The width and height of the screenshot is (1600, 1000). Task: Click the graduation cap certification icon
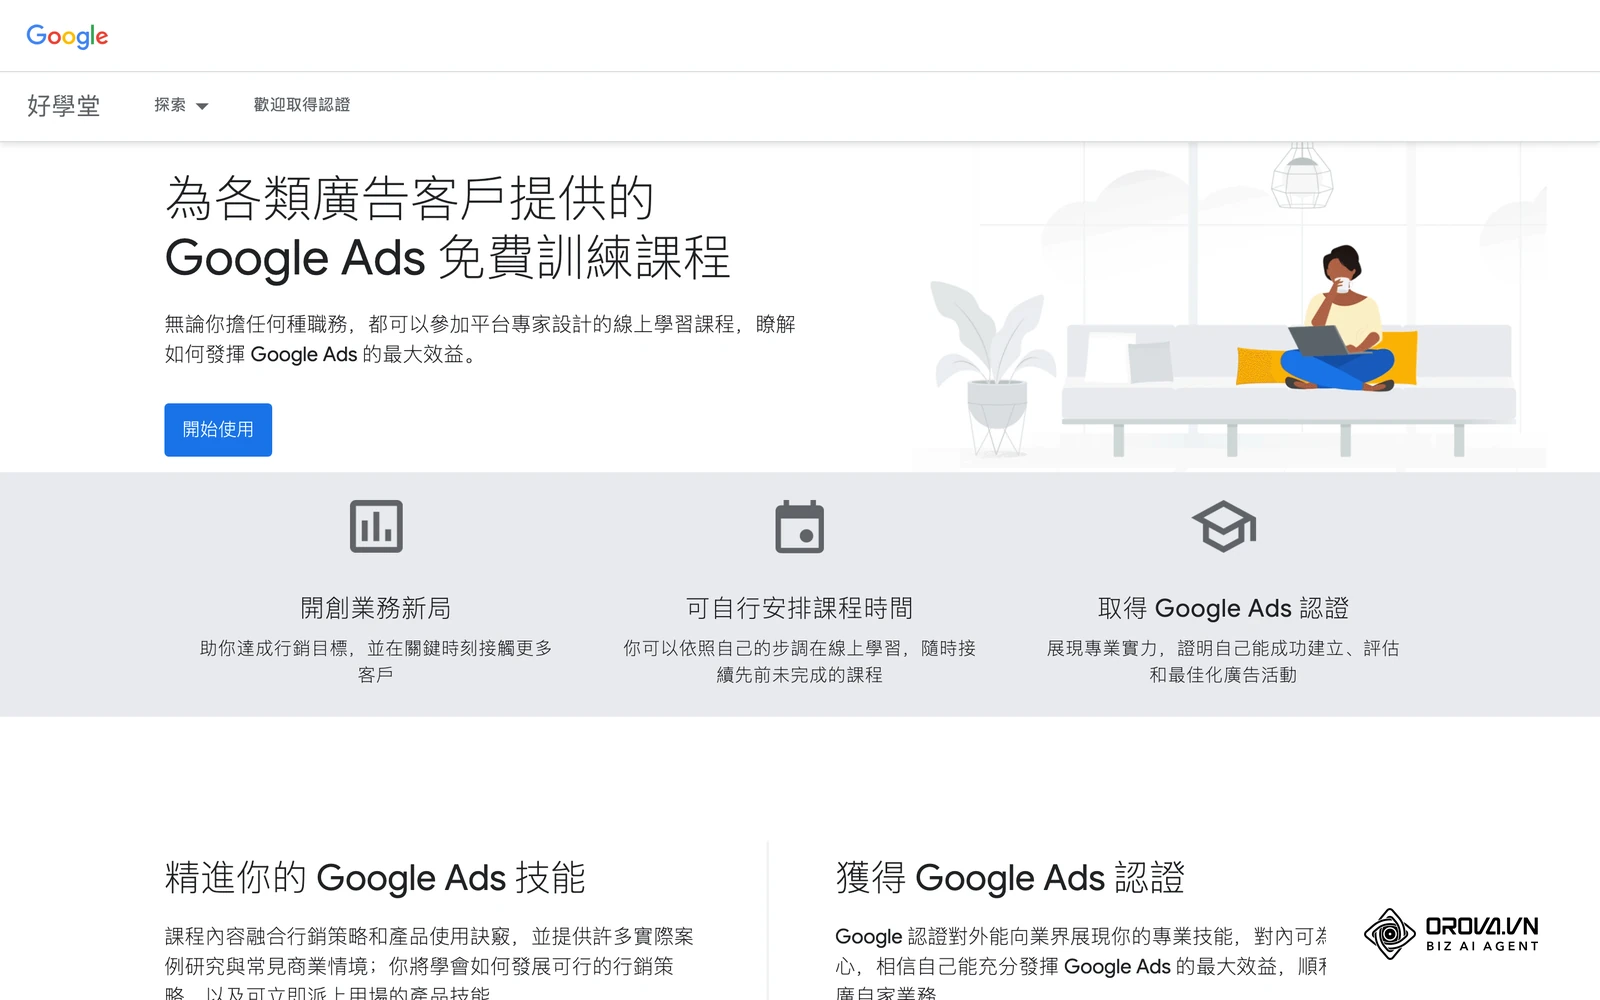[1224, 526]
